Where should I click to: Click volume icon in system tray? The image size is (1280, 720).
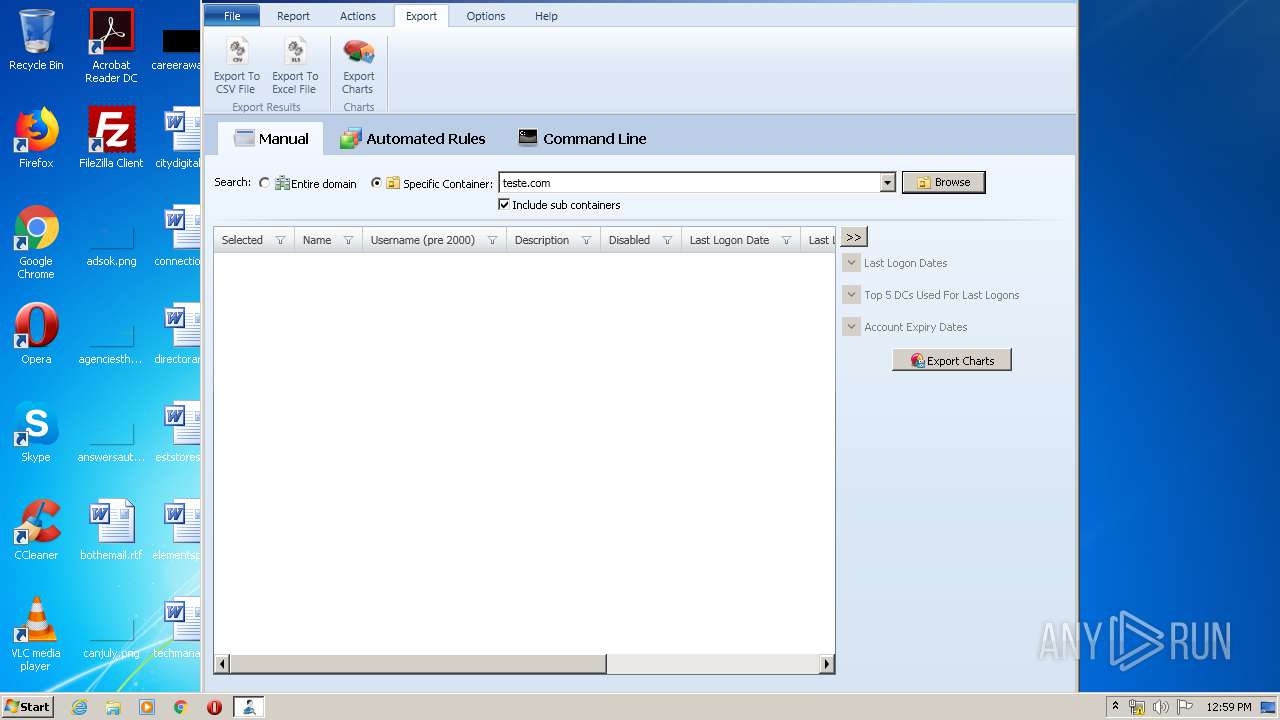point(1160,707)
